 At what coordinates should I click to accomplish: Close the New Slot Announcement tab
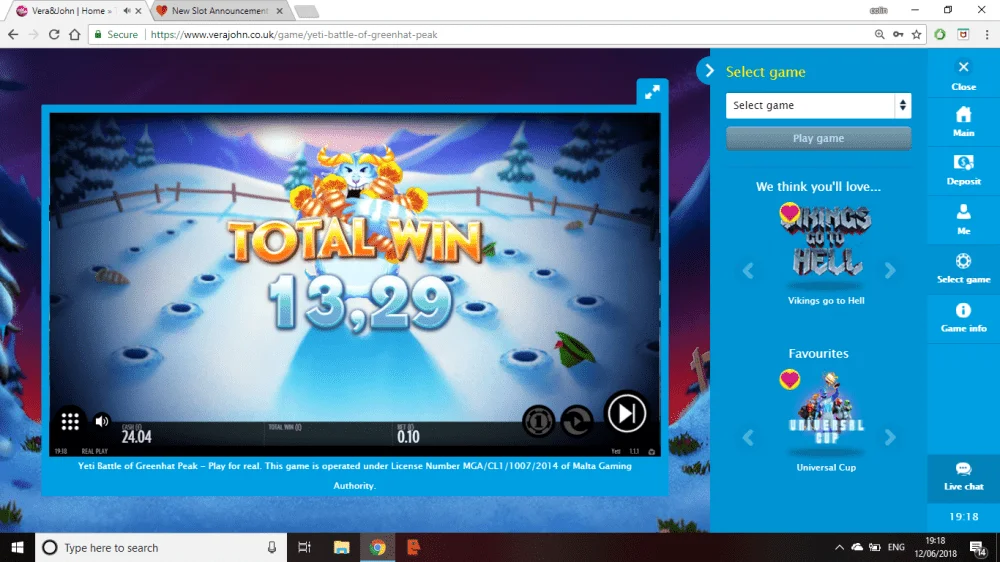[x=279, y=11]
